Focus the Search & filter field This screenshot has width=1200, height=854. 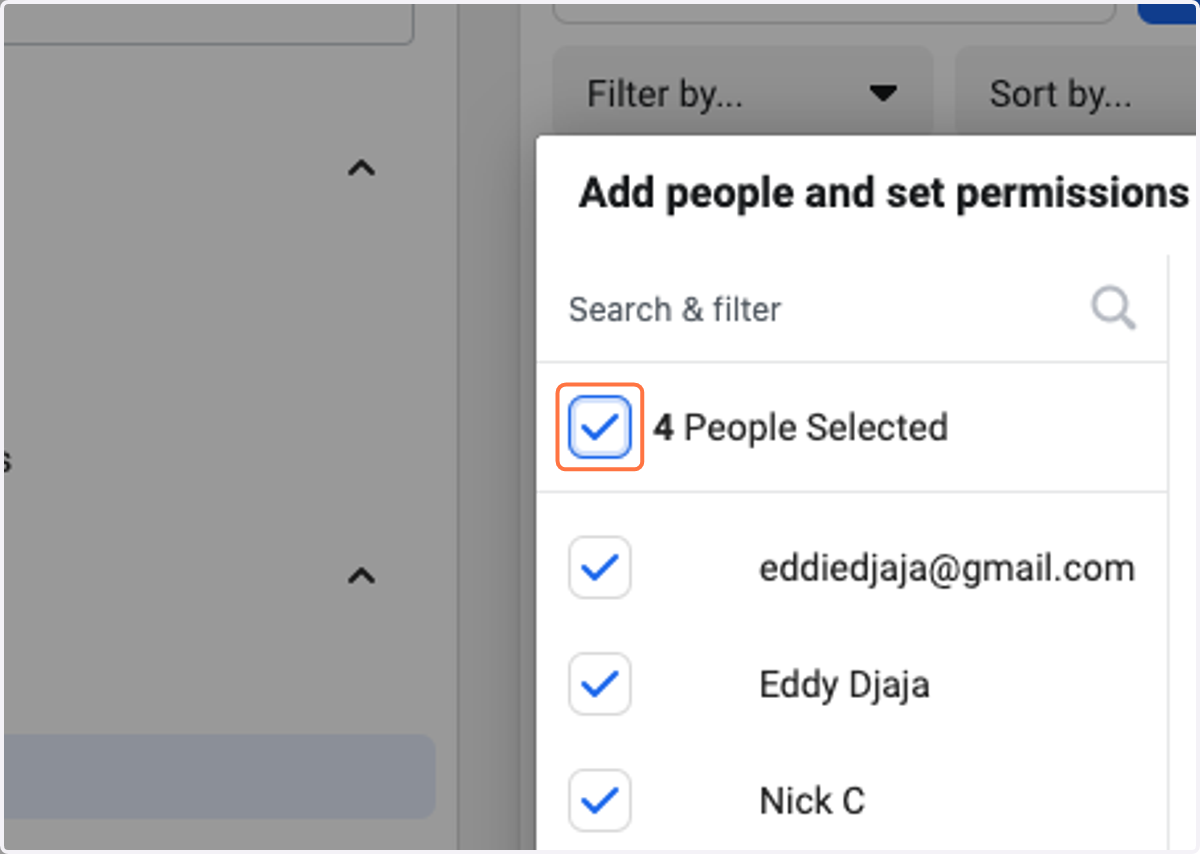point(852,309)
